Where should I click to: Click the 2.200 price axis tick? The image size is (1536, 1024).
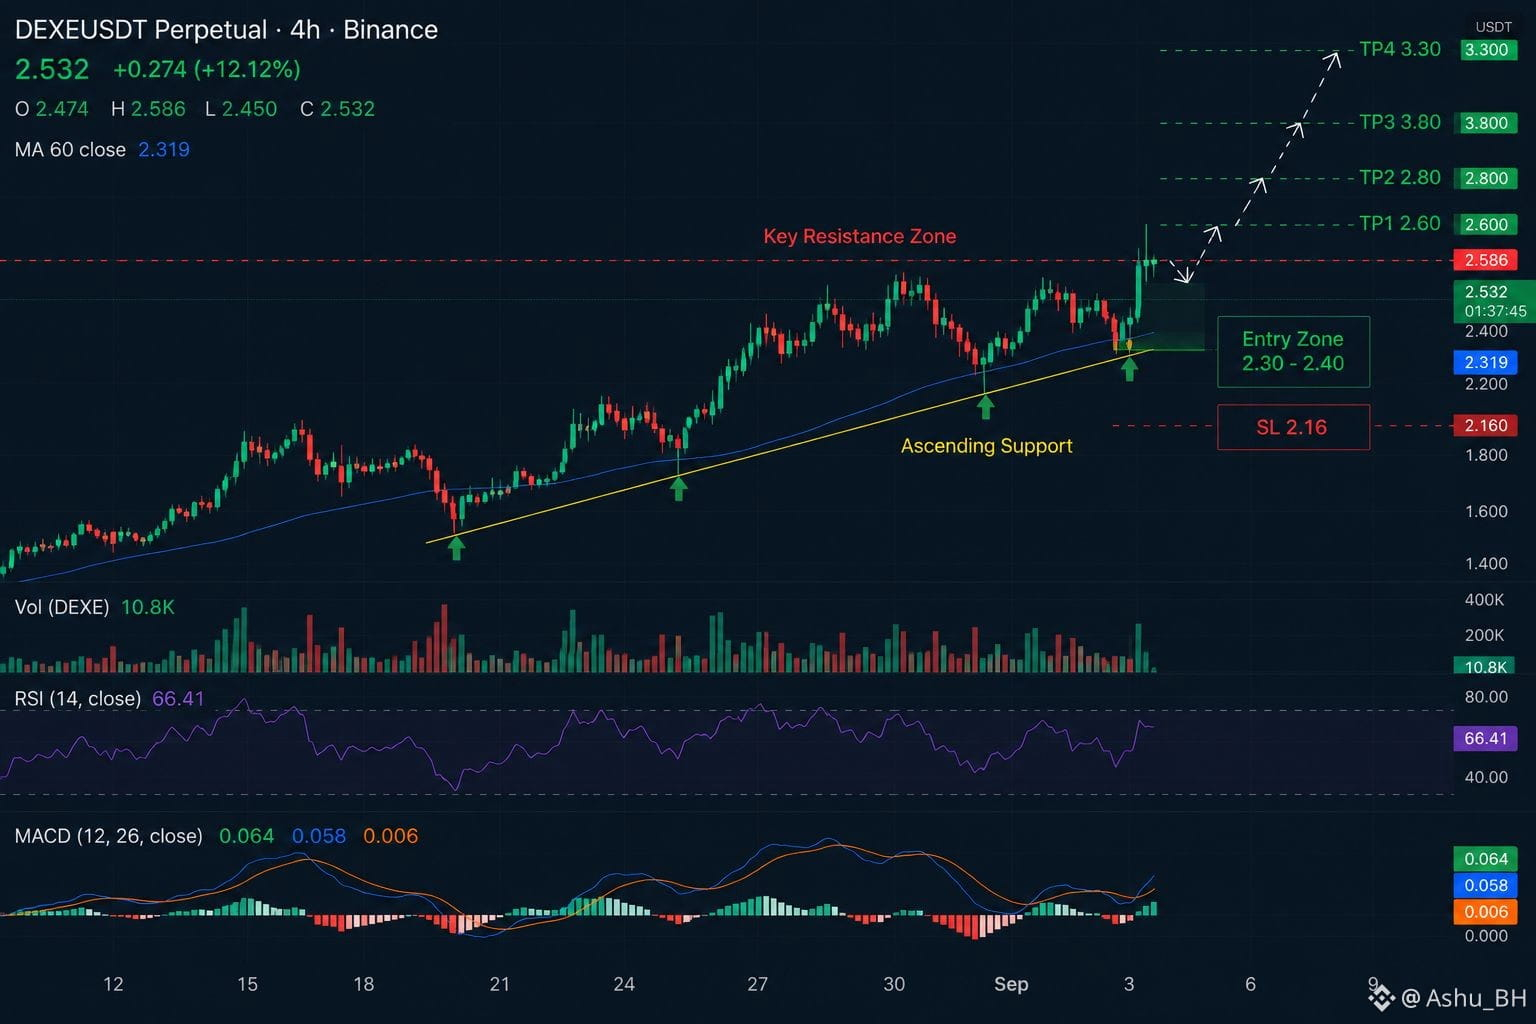(x=1486, y=384)
